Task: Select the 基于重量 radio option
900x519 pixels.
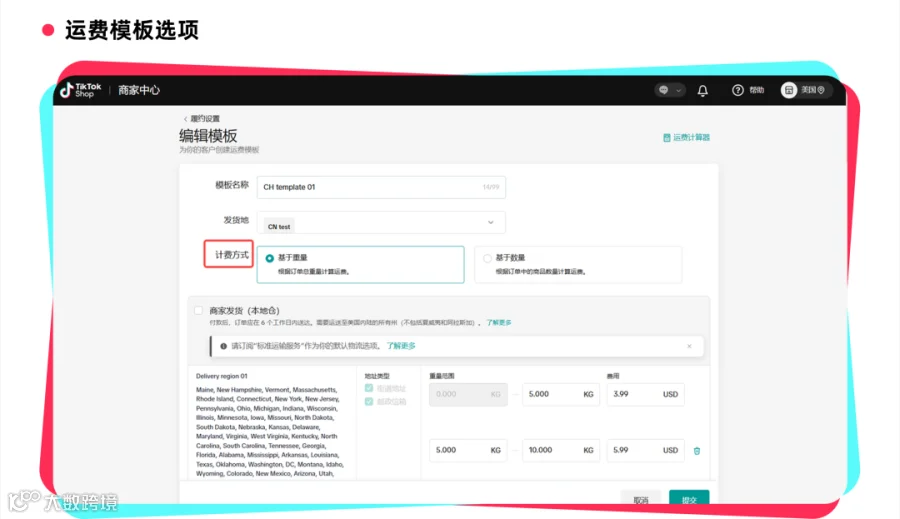Action: 269,258
